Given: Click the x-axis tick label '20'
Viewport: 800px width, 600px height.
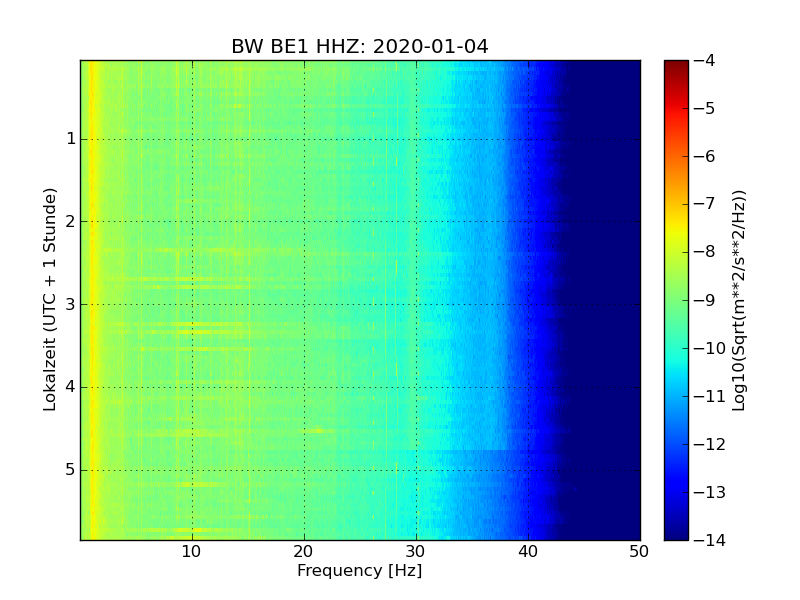Looking at the screenshot, I should [x=304, y=552].
